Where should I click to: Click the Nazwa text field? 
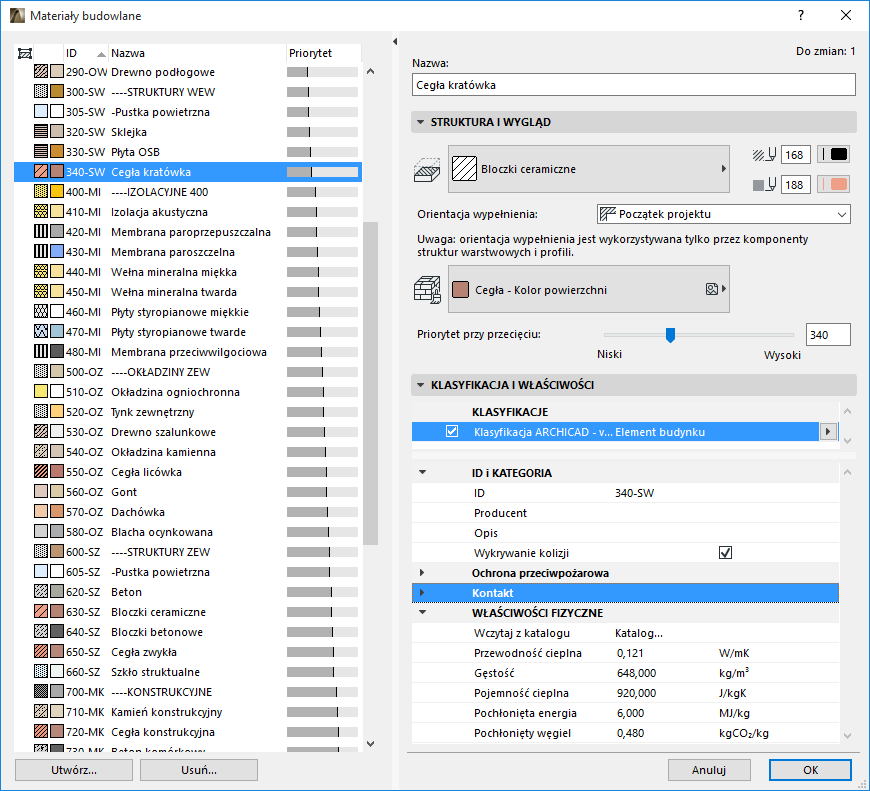(x=634, y=85)
